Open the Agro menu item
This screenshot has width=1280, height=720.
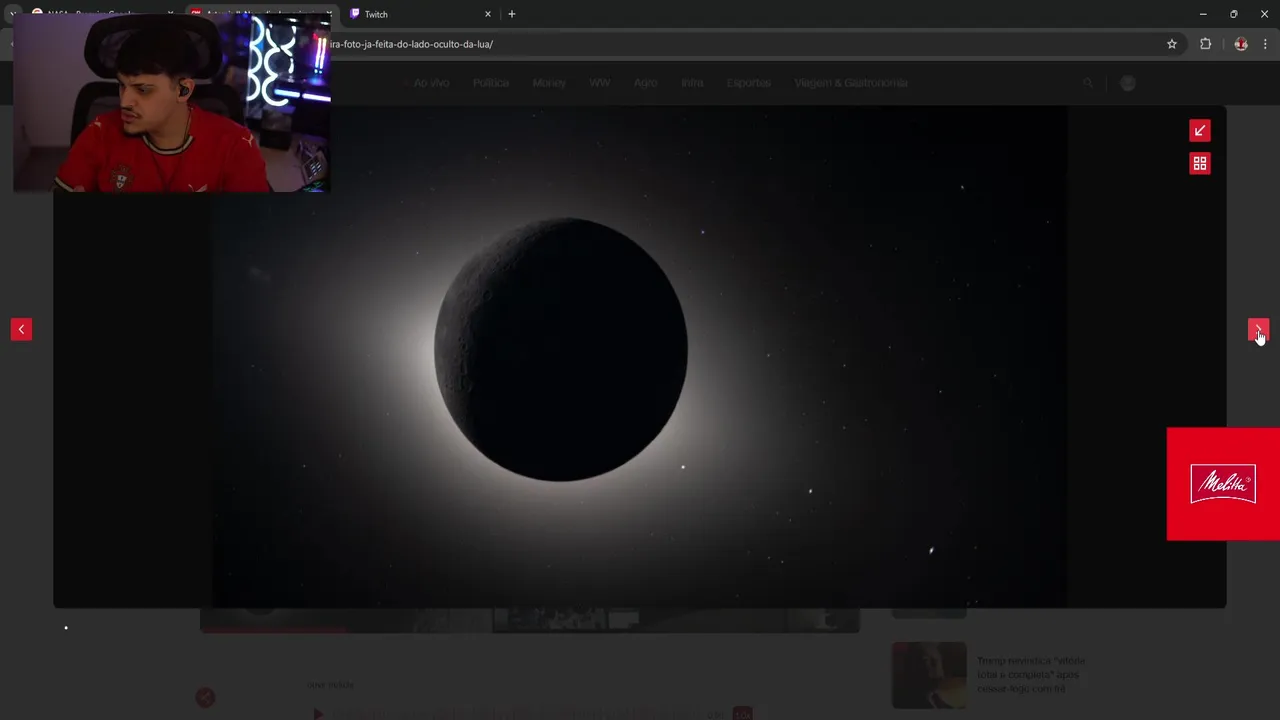click(x=645, y=83)
